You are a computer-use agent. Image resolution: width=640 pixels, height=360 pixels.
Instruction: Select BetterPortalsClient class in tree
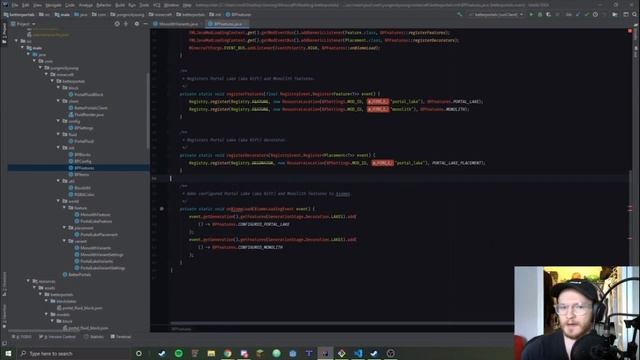(88, 108)
